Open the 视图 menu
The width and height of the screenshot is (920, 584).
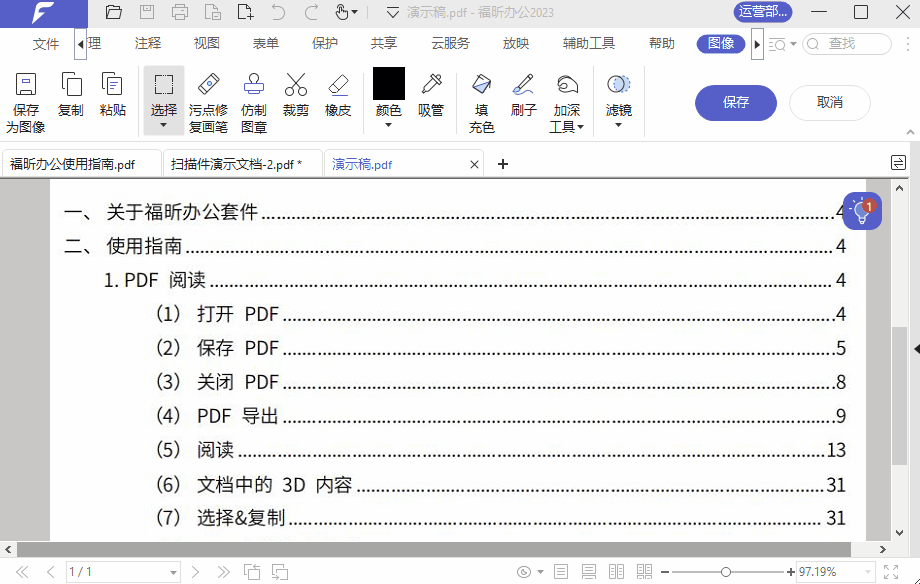coord(206,43)
